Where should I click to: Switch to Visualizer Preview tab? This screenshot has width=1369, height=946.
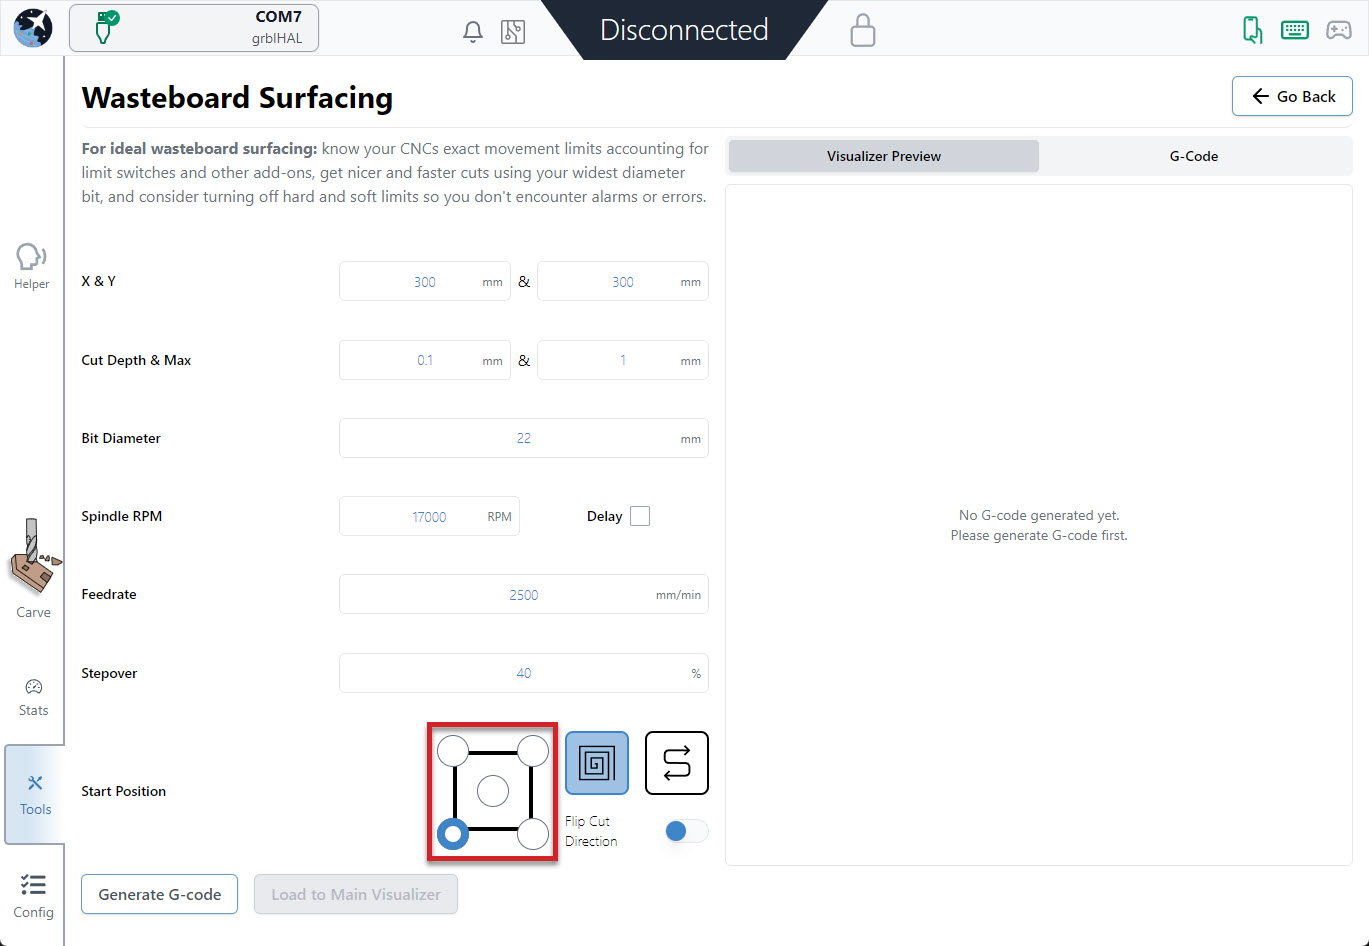click(x=884, y=156)
